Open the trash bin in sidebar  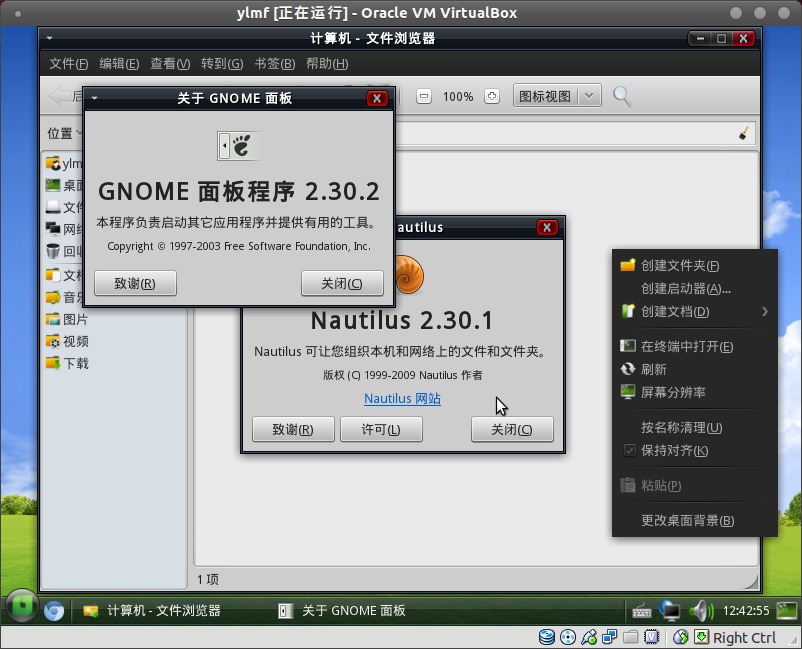click(x=63, y=251)
